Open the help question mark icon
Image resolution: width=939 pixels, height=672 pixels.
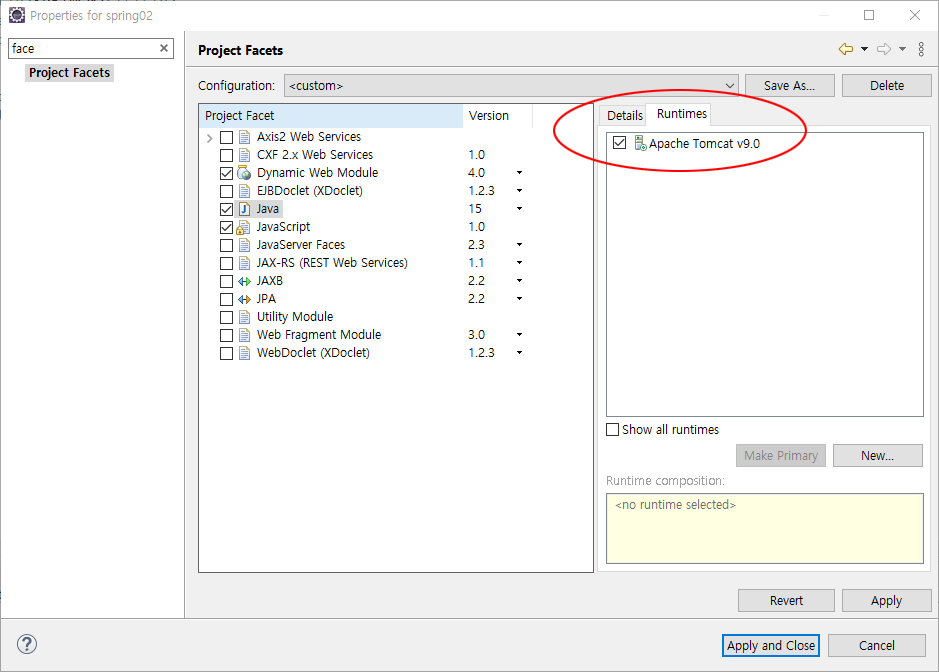pos(27,644)
